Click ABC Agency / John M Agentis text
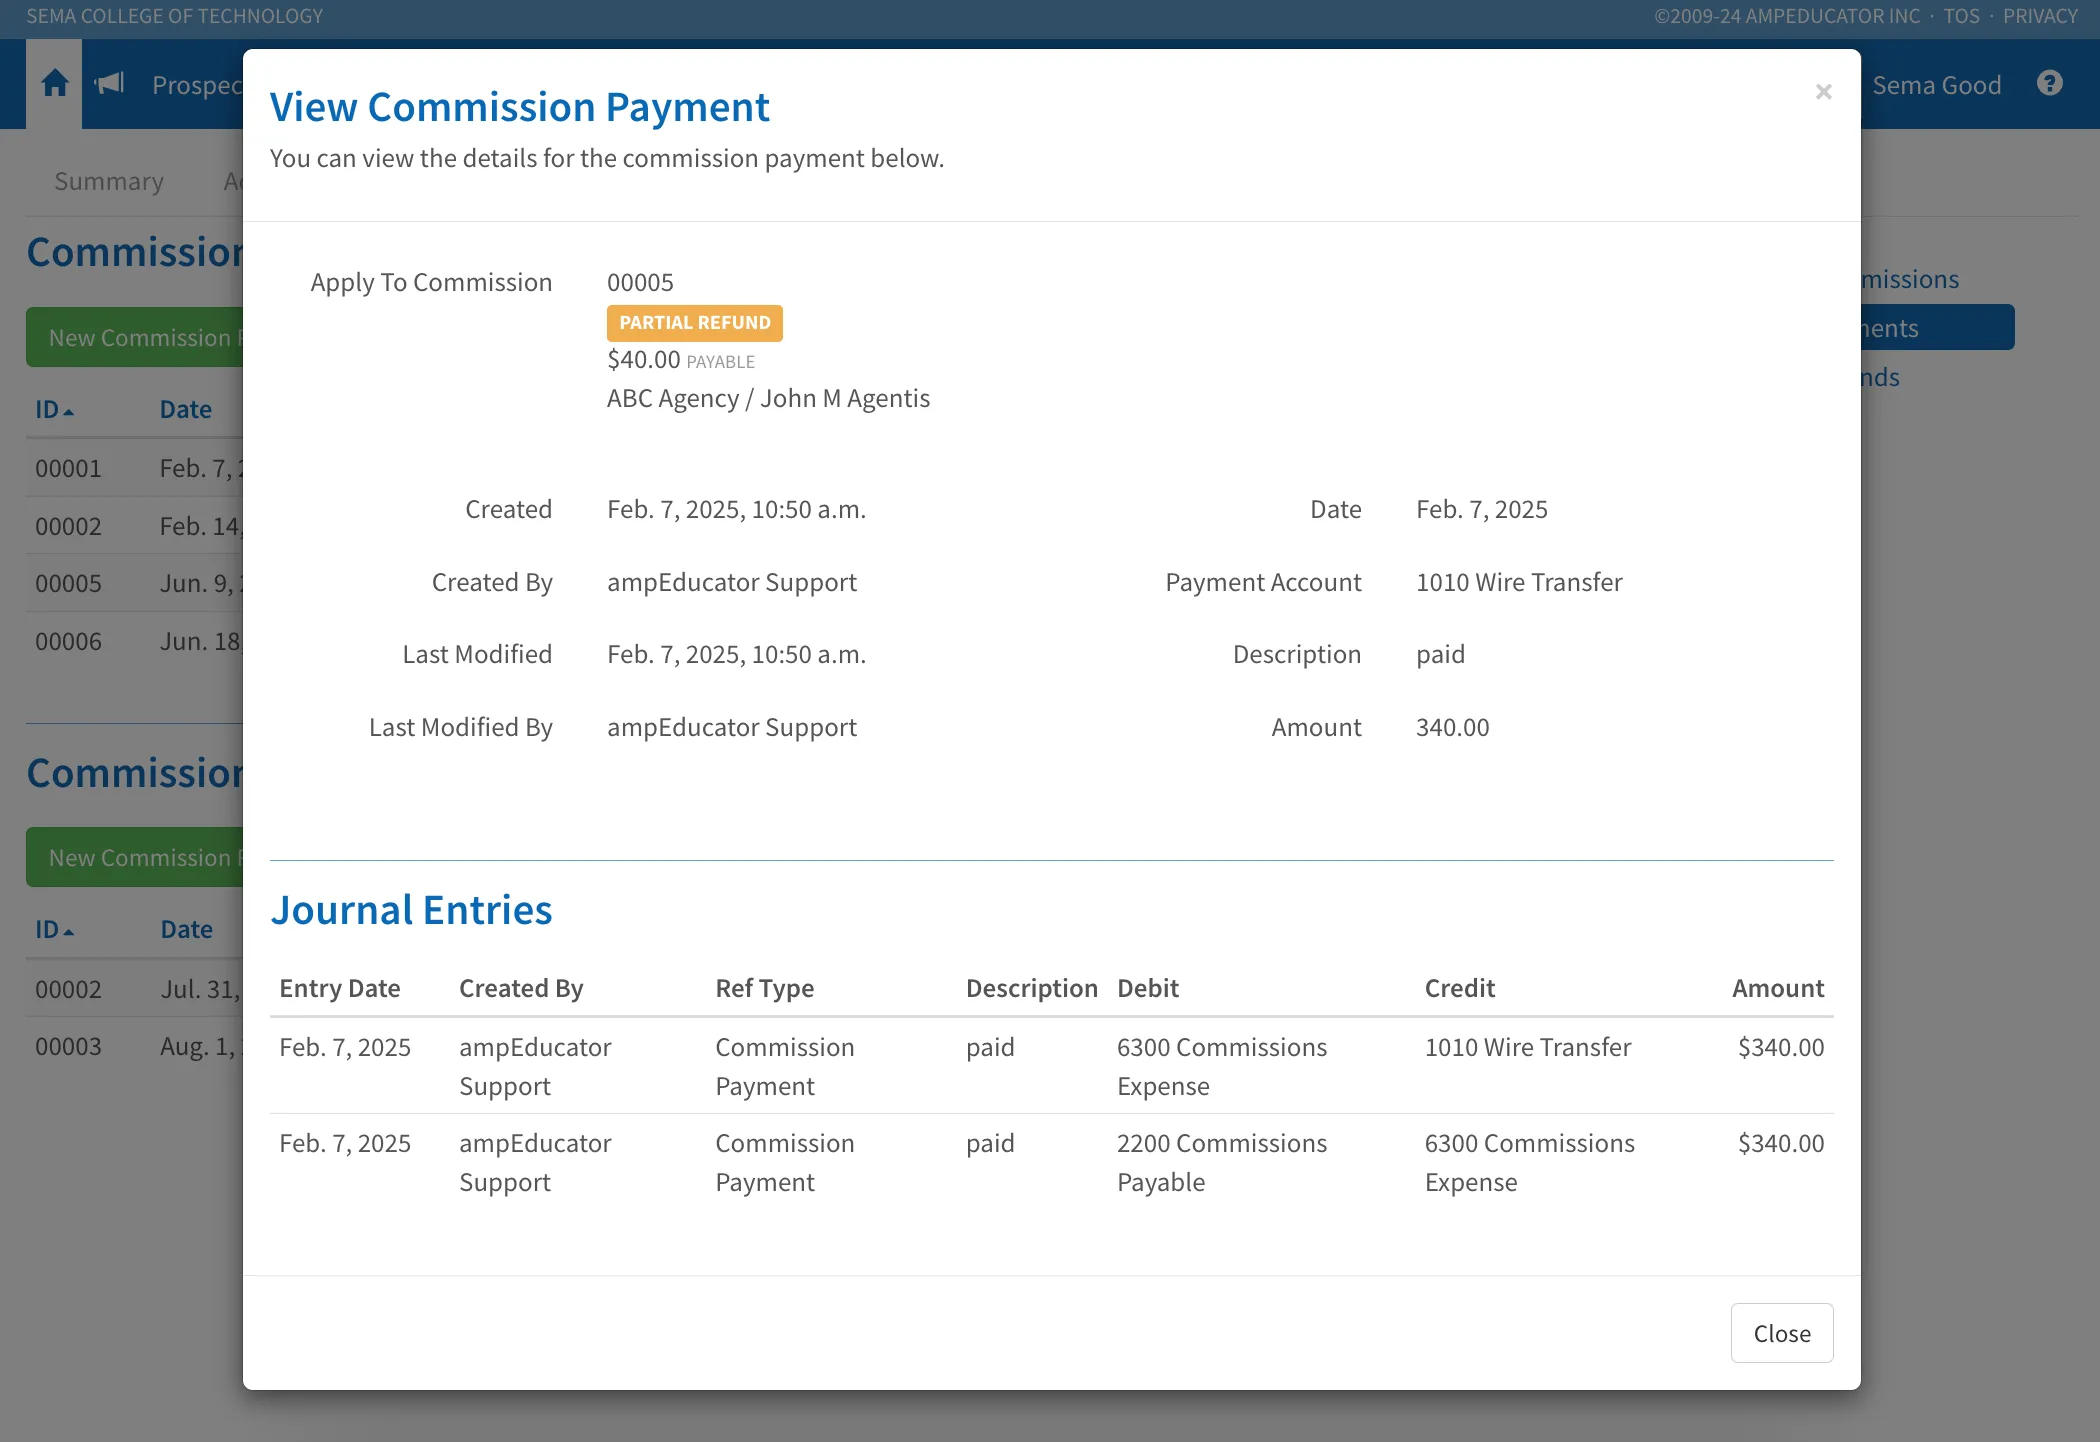Screen dimensions: 2100x1442 (x=768, y=398)
